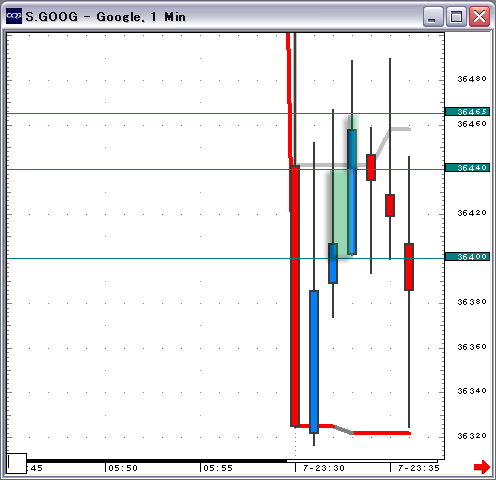Click the 7-23:35 time axis label
The height and width of the screenshot is (480, 496).
[x=419, y=468]
